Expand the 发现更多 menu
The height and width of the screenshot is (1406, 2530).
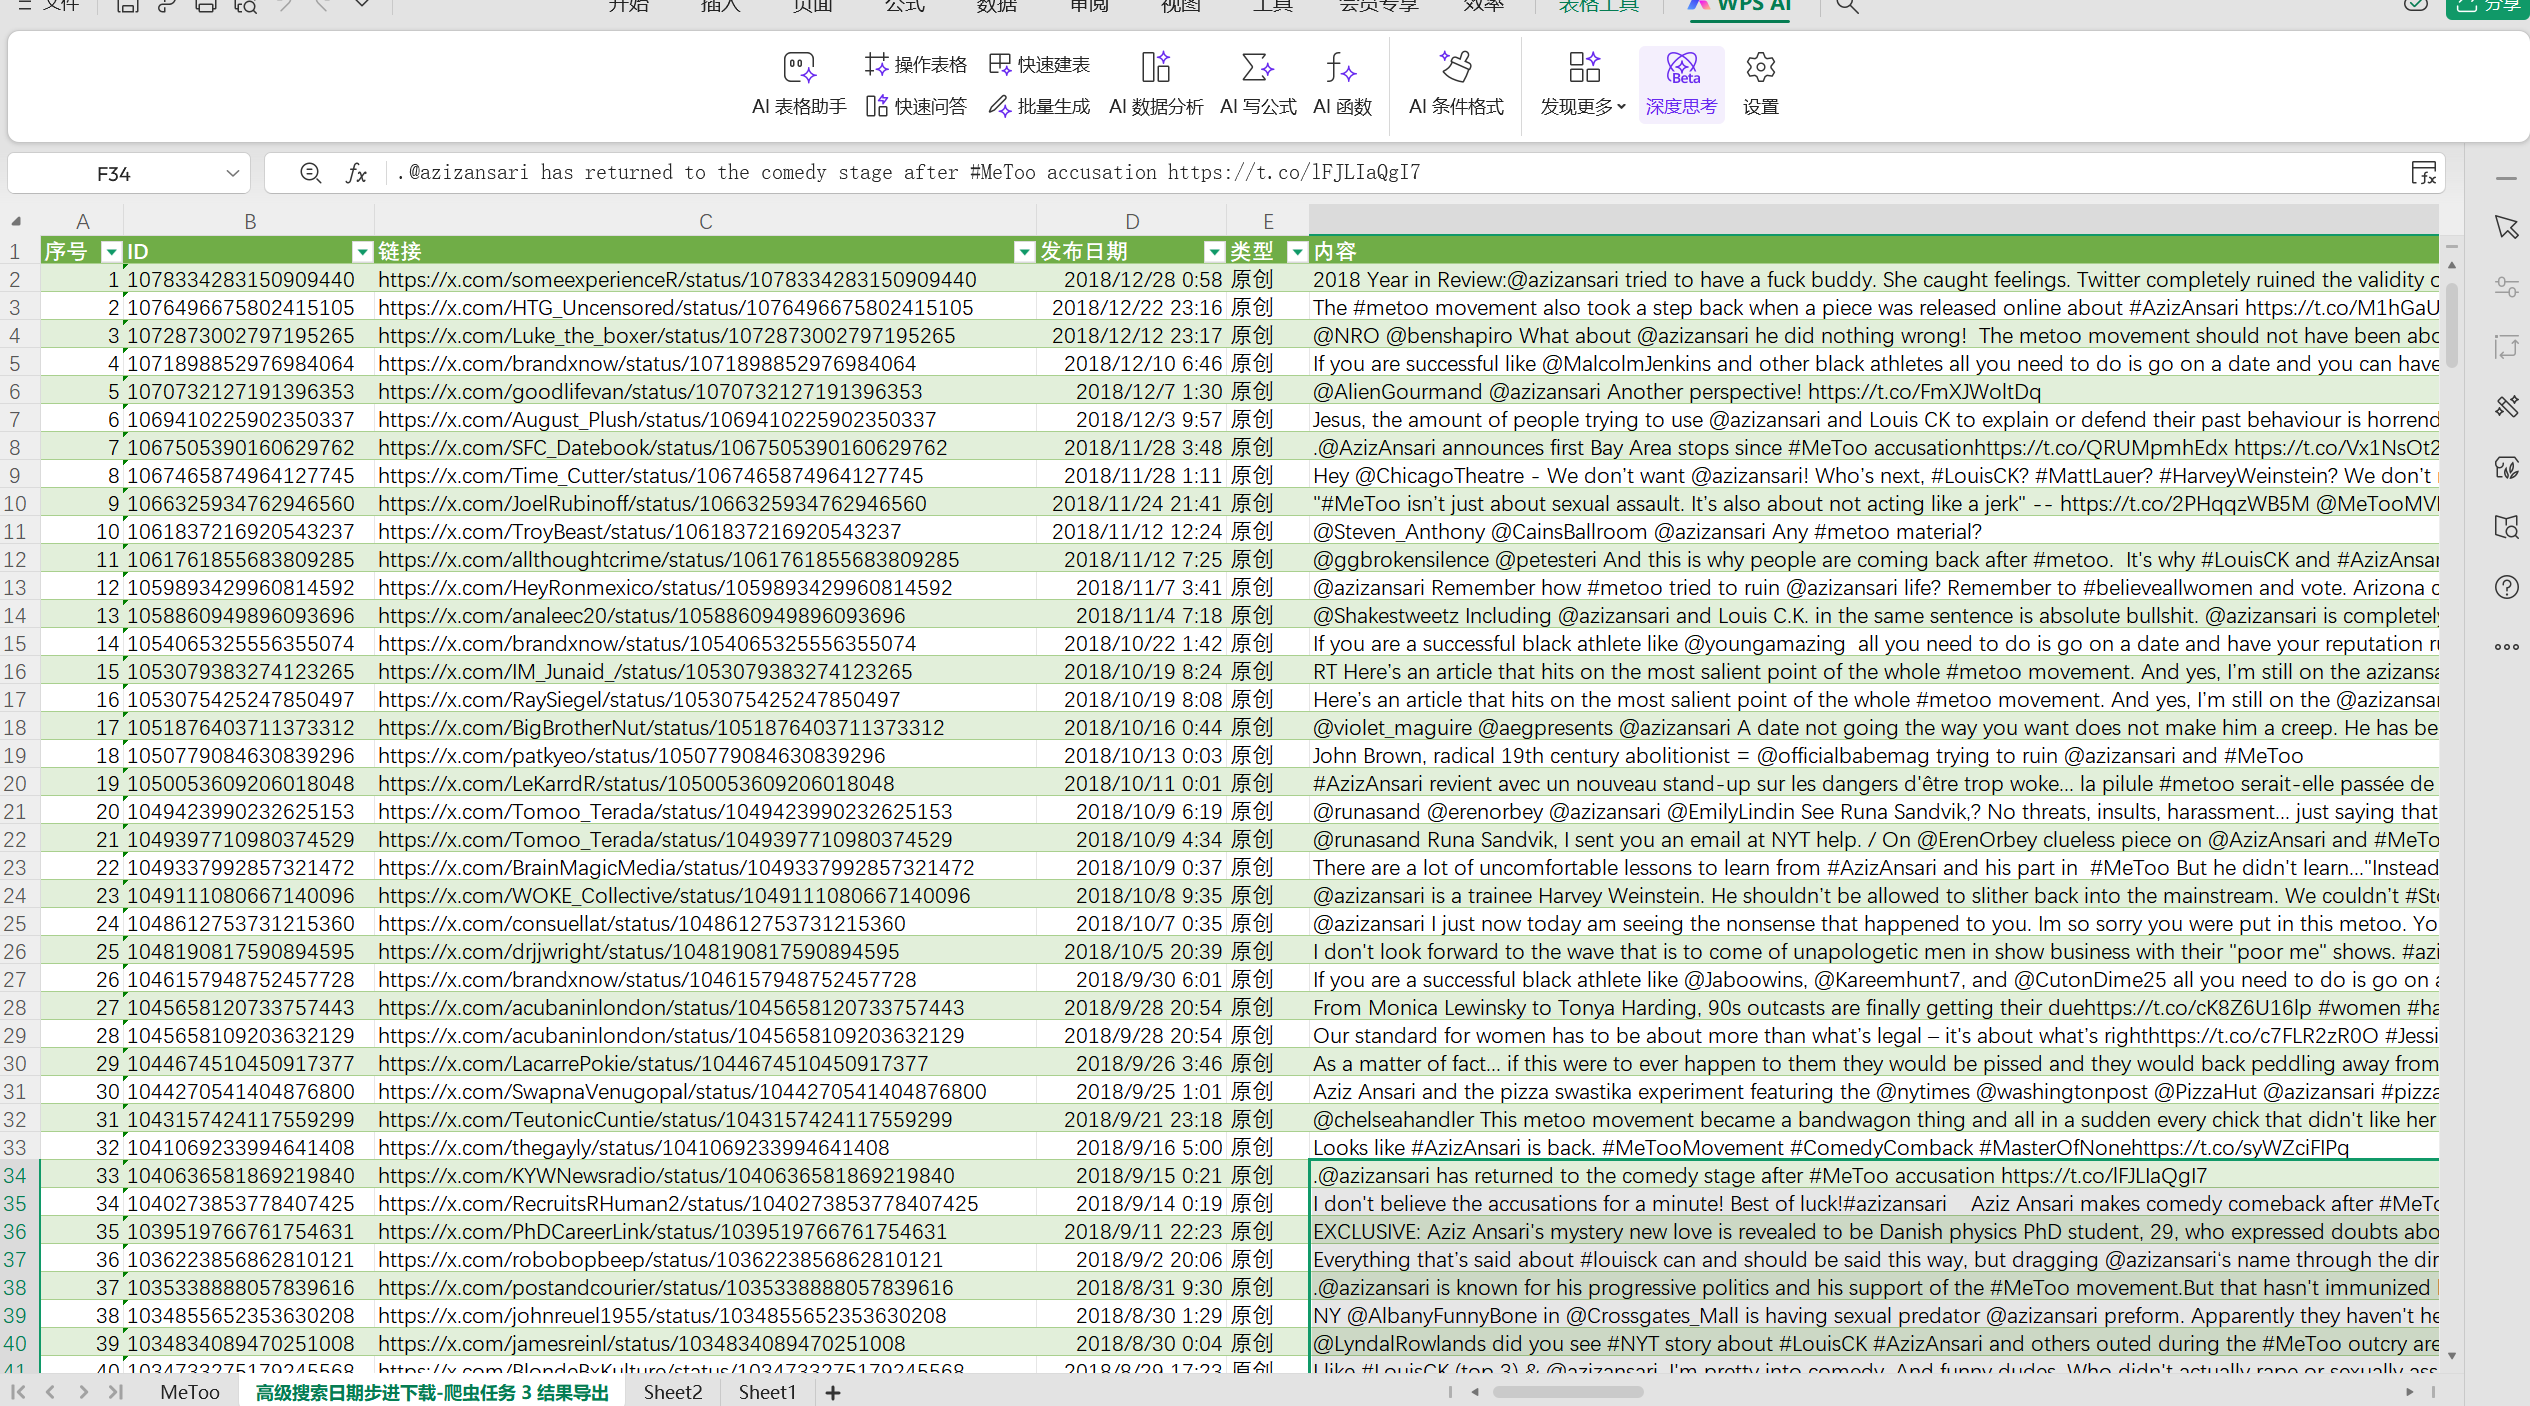coord(1584,84)
